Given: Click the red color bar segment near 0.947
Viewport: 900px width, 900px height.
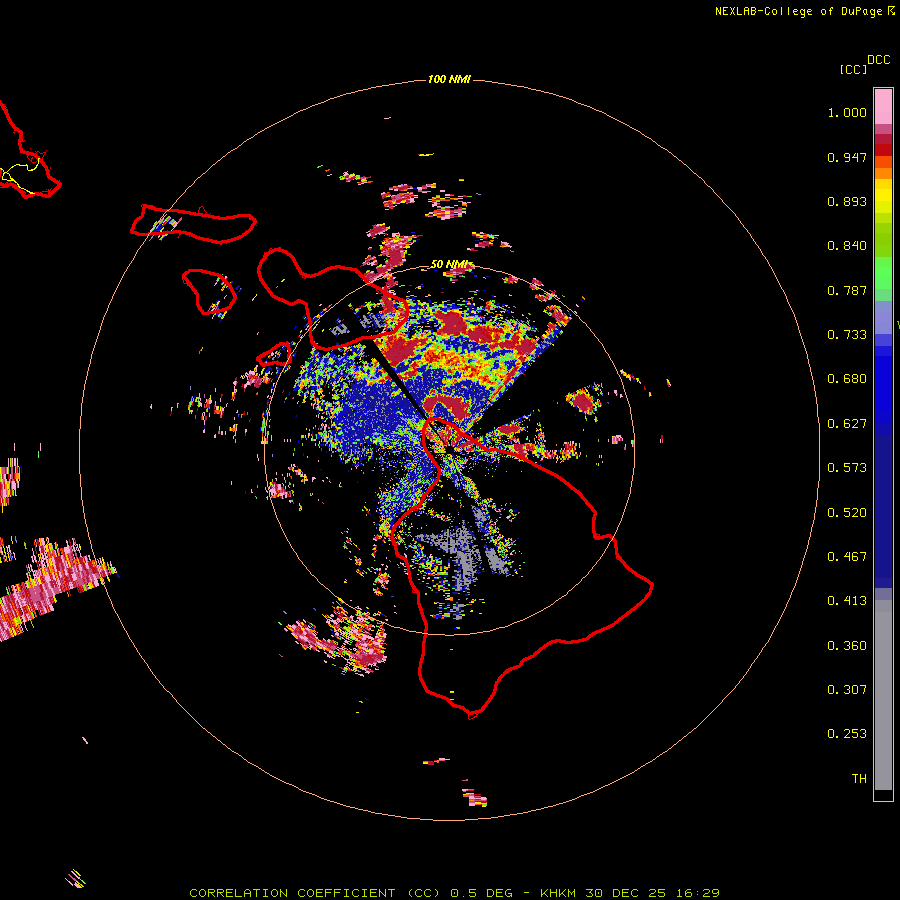Looking at the screenshot, I should tap(883, 150).
